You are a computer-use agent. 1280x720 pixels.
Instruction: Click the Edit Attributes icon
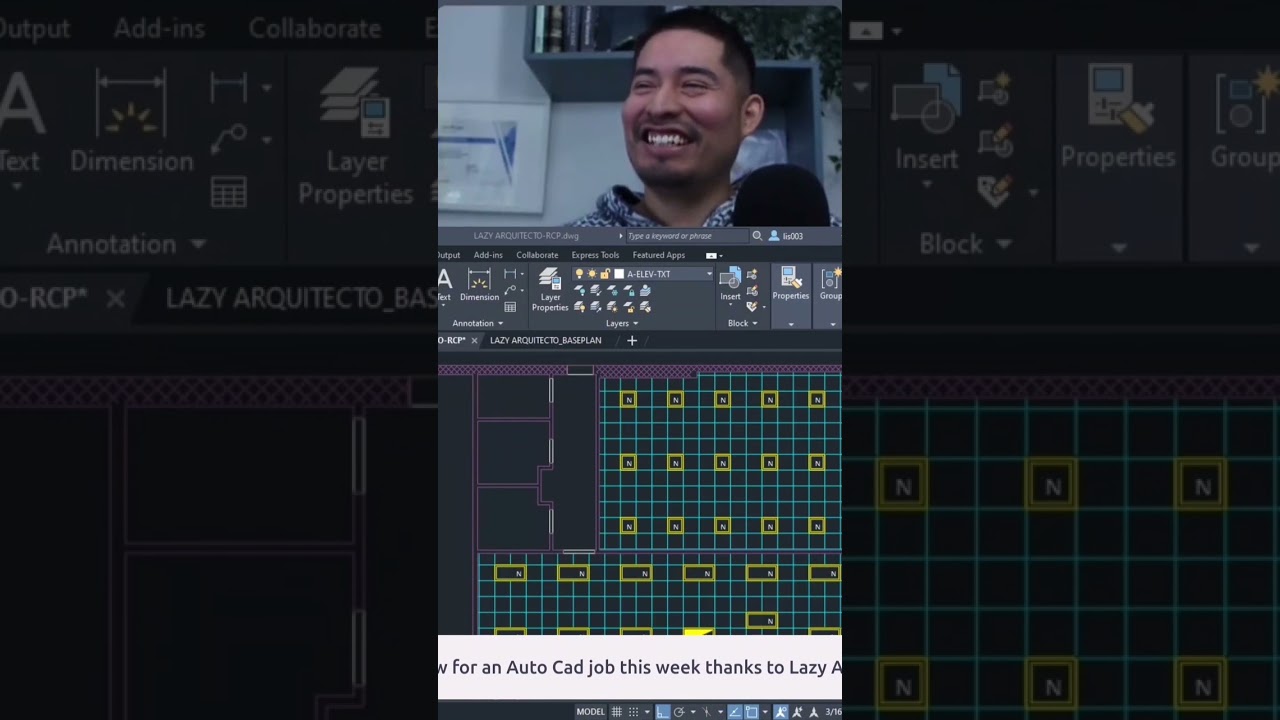pyautogui.click(x=752, y=307)
